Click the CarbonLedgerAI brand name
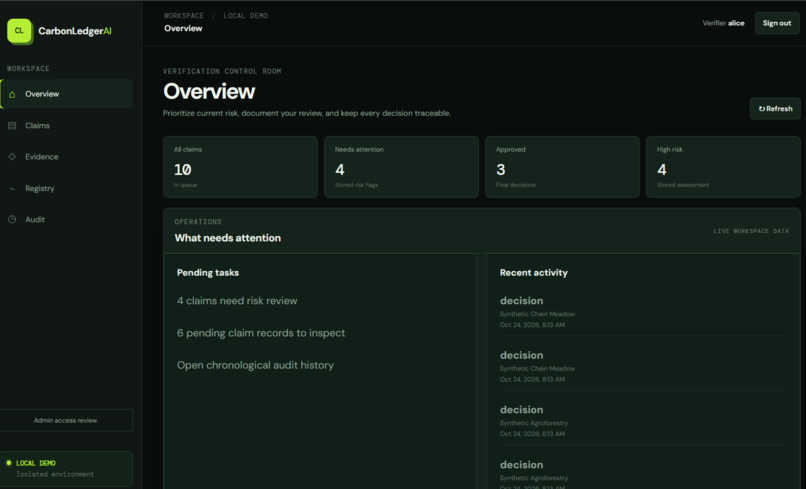The width and height of the screenshot is (806, 489). 75,31
